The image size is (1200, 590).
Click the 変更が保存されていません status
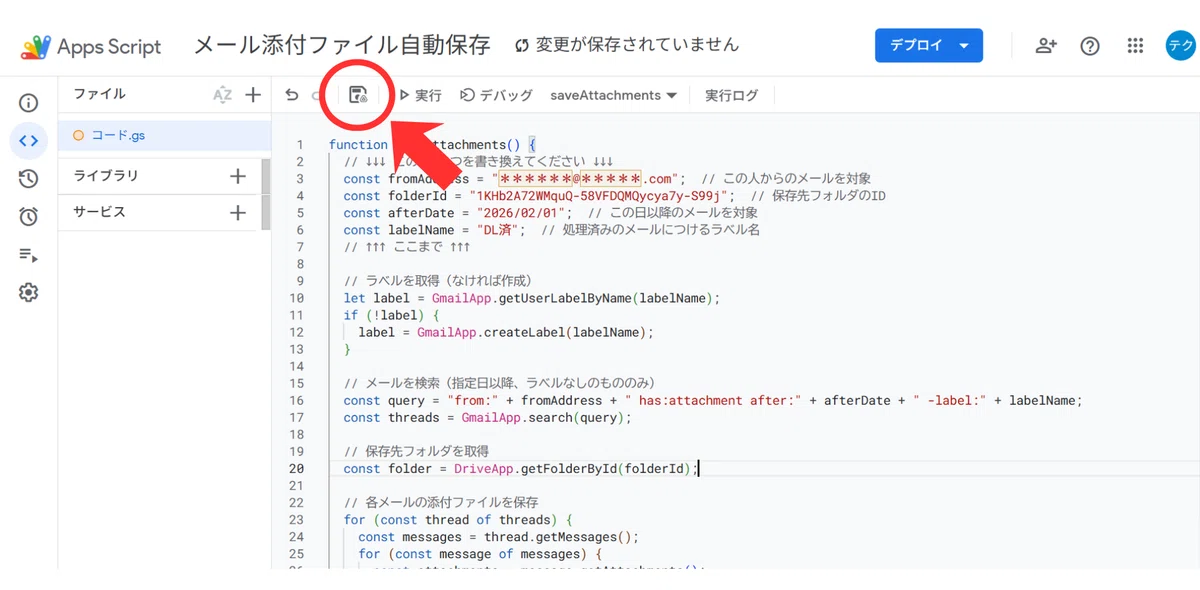[x=626, y=45]
